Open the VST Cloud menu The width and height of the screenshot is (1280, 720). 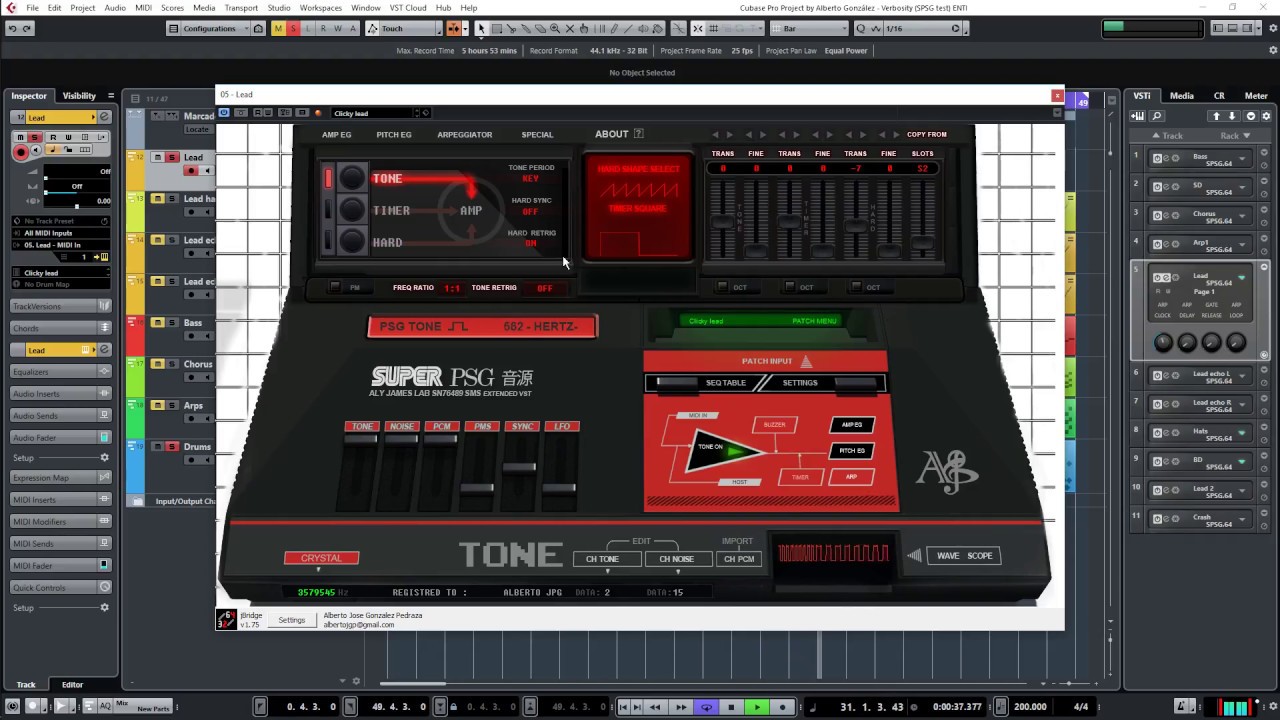pyautogui.click(x=407, y=7)
